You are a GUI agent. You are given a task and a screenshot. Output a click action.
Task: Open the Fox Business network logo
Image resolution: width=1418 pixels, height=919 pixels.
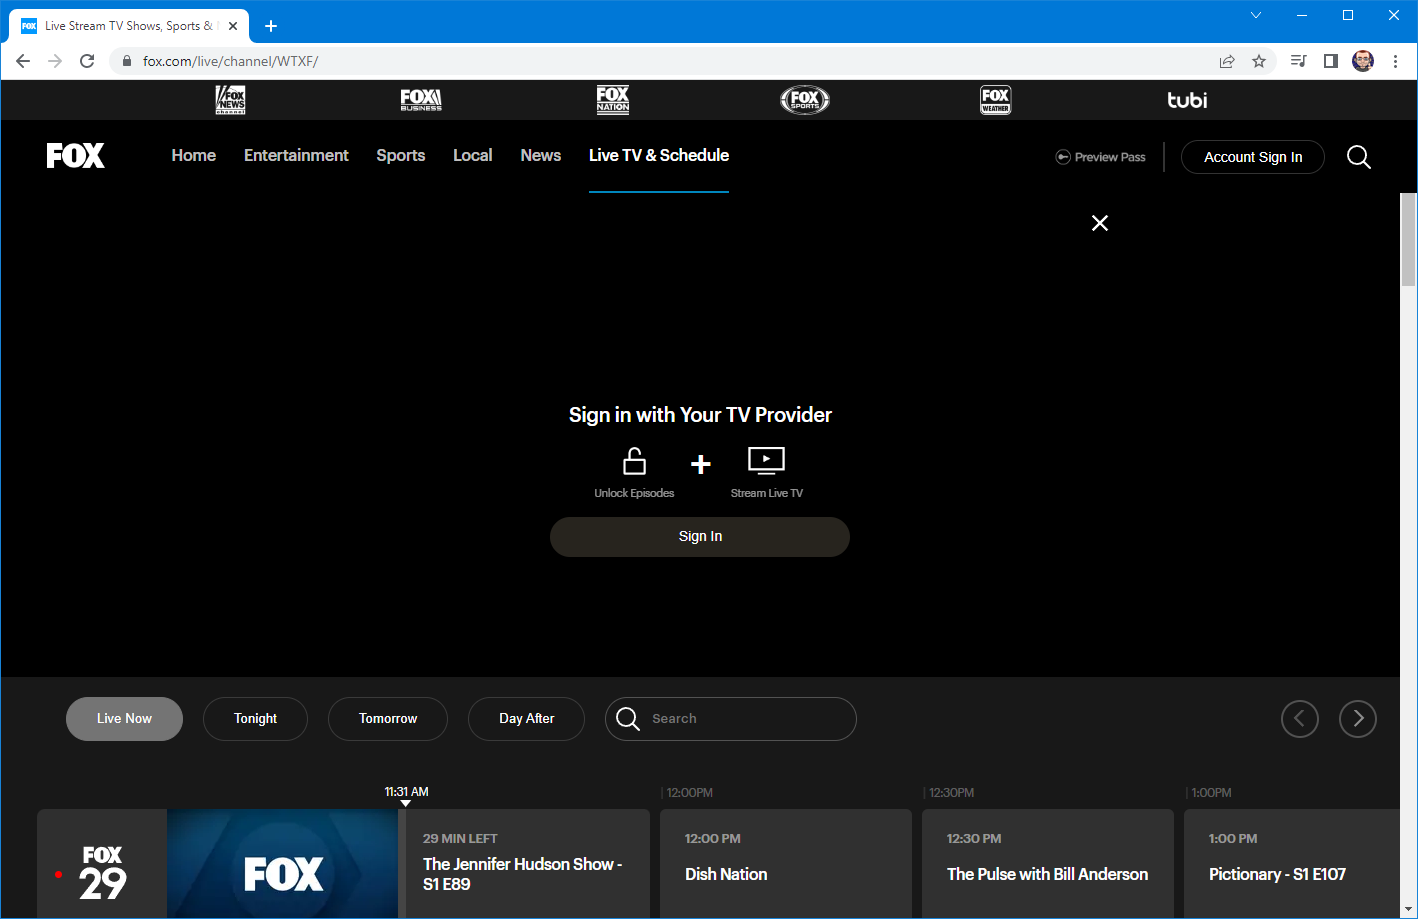(x=421, y=100)
